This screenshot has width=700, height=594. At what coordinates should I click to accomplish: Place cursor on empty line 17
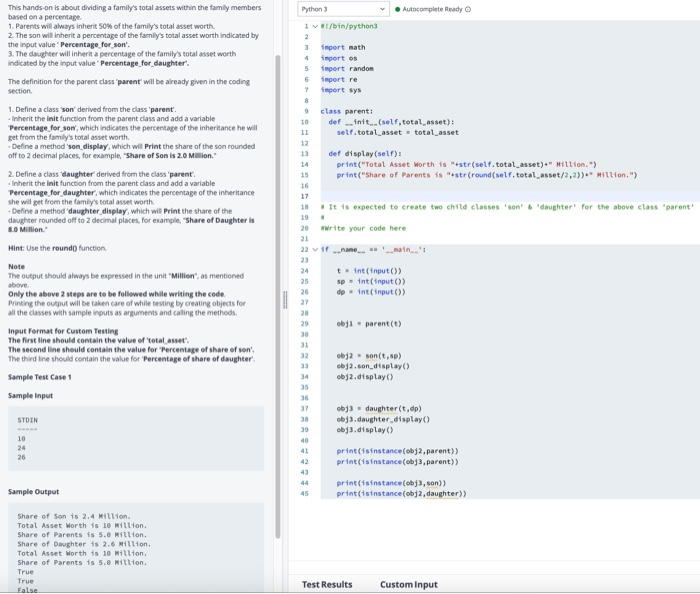[x=510, y=196]
